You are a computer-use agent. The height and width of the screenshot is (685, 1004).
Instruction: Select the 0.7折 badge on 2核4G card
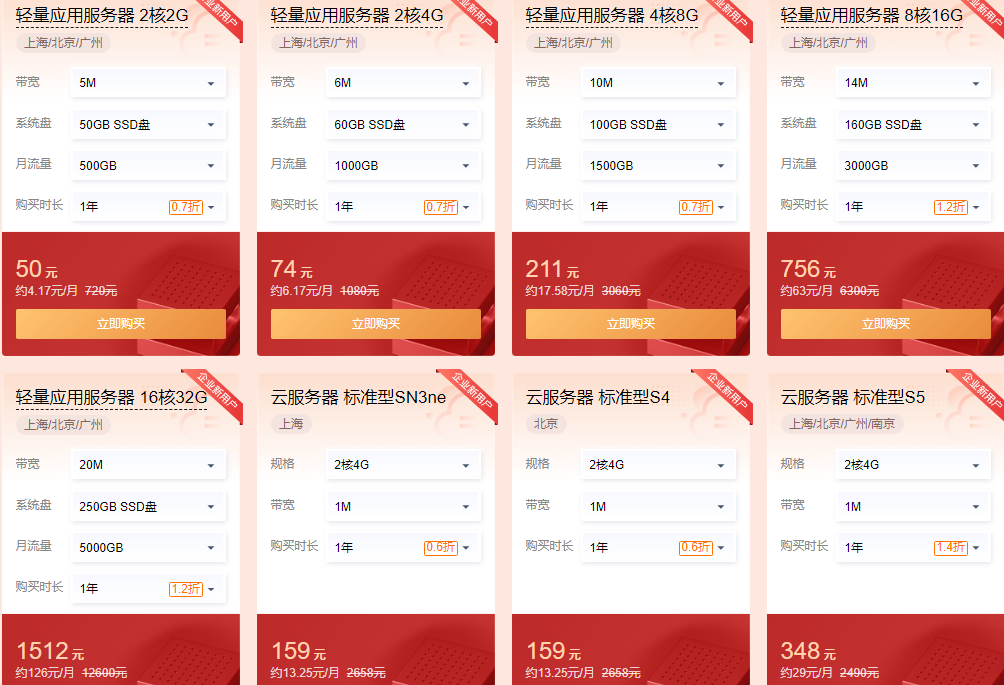[x=441, y=207]
